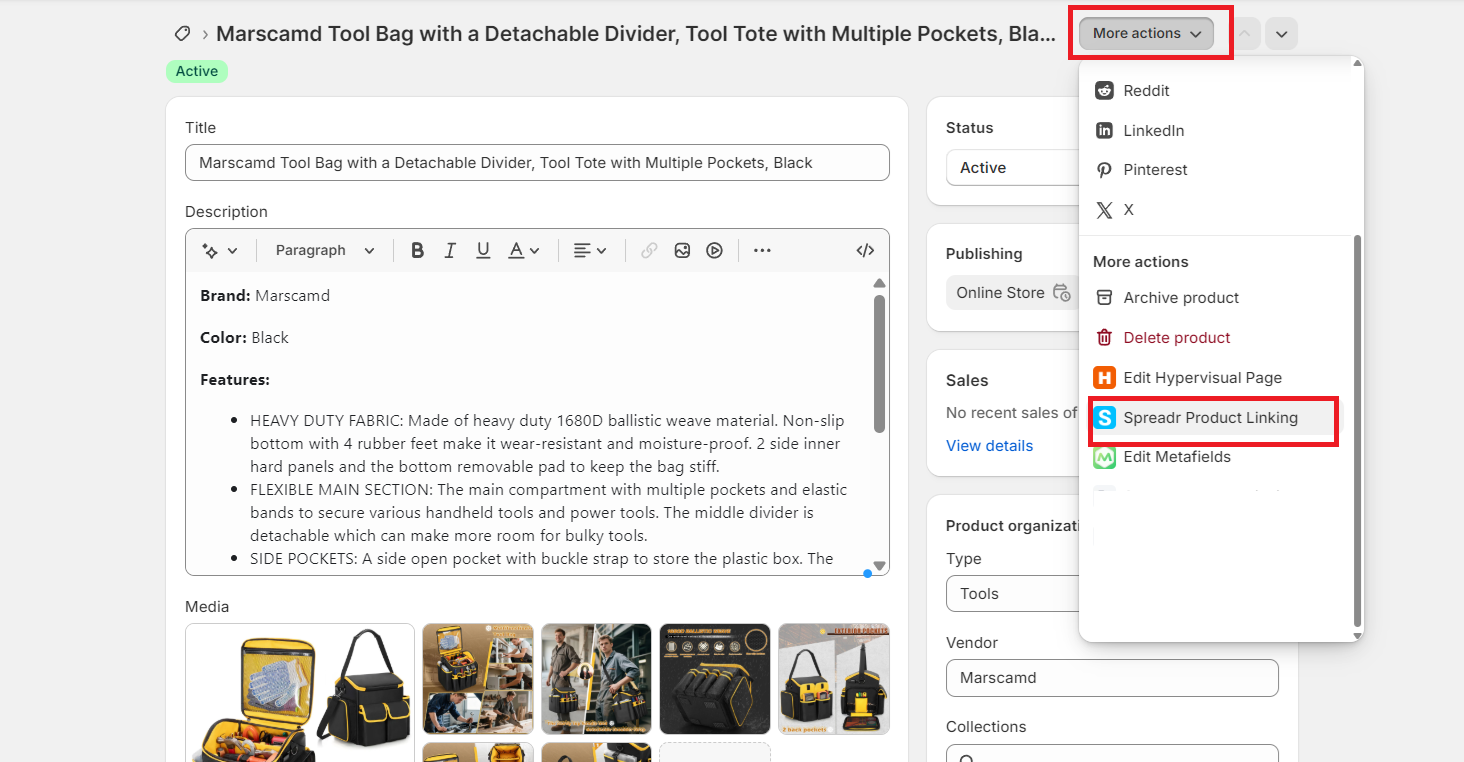This screenshot has width=1464, height=762.
Task: Toggle bold formatting
Action: pos(418,251)
